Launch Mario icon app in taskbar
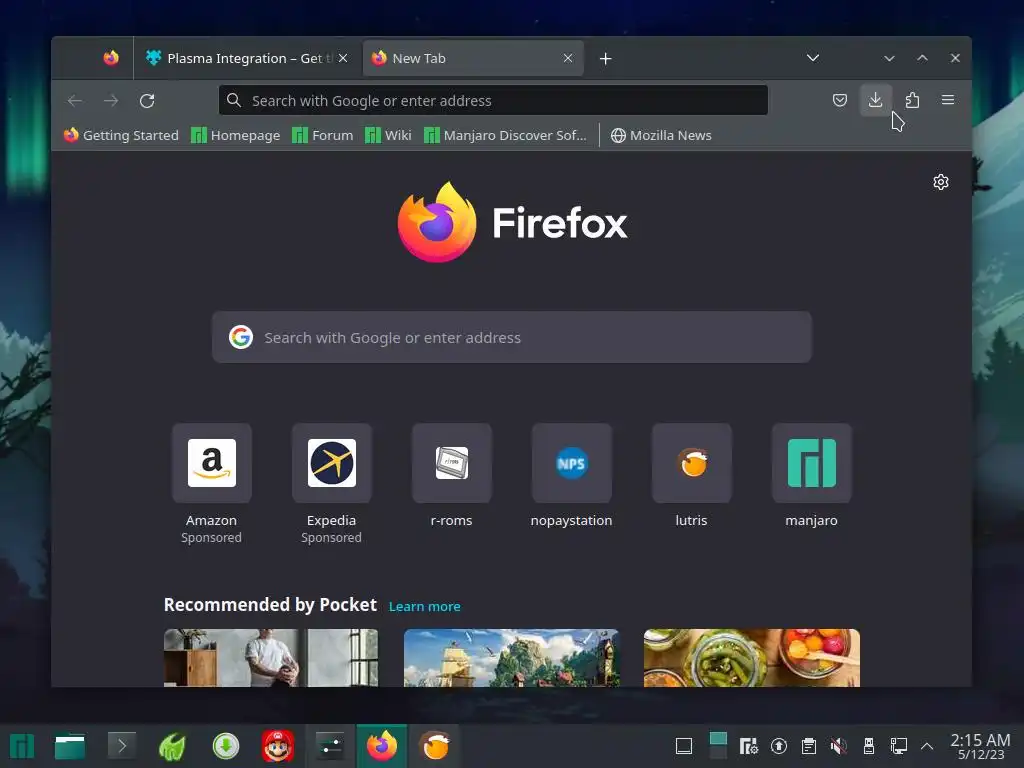This screenshot has height=768, width=1024. point(278,746)
